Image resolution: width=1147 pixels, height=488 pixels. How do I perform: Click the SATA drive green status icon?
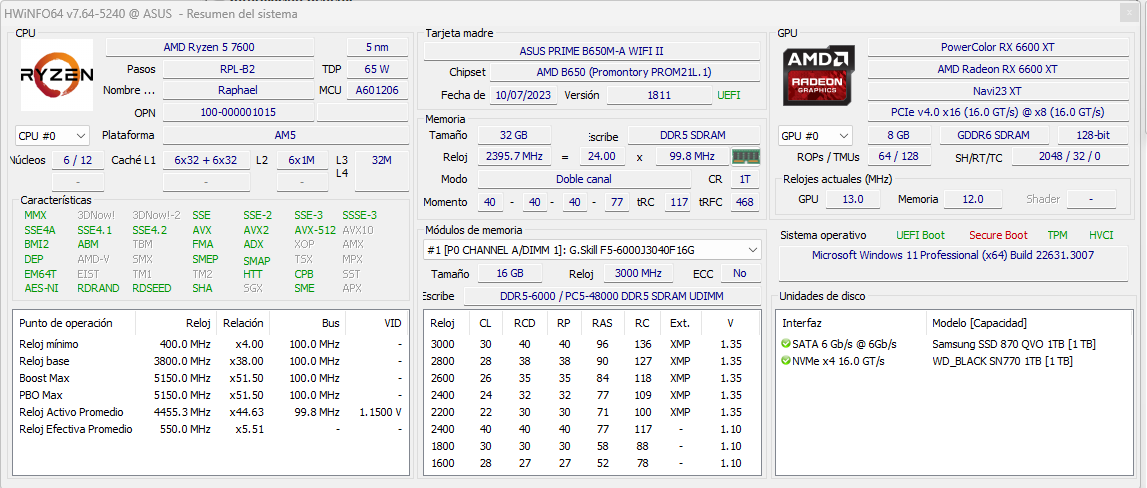click(786, 344)
